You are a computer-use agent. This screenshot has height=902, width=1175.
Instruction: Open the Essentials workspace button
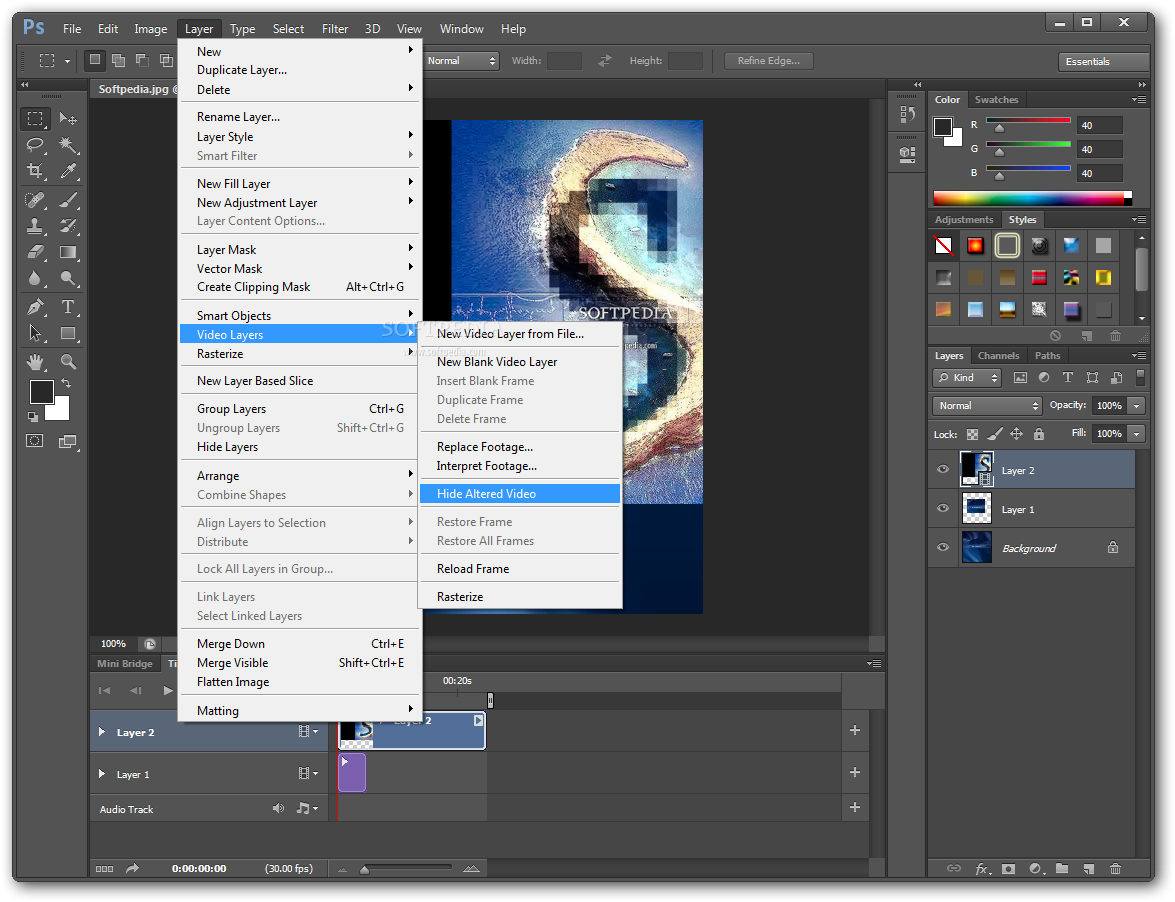point(1103,61)
